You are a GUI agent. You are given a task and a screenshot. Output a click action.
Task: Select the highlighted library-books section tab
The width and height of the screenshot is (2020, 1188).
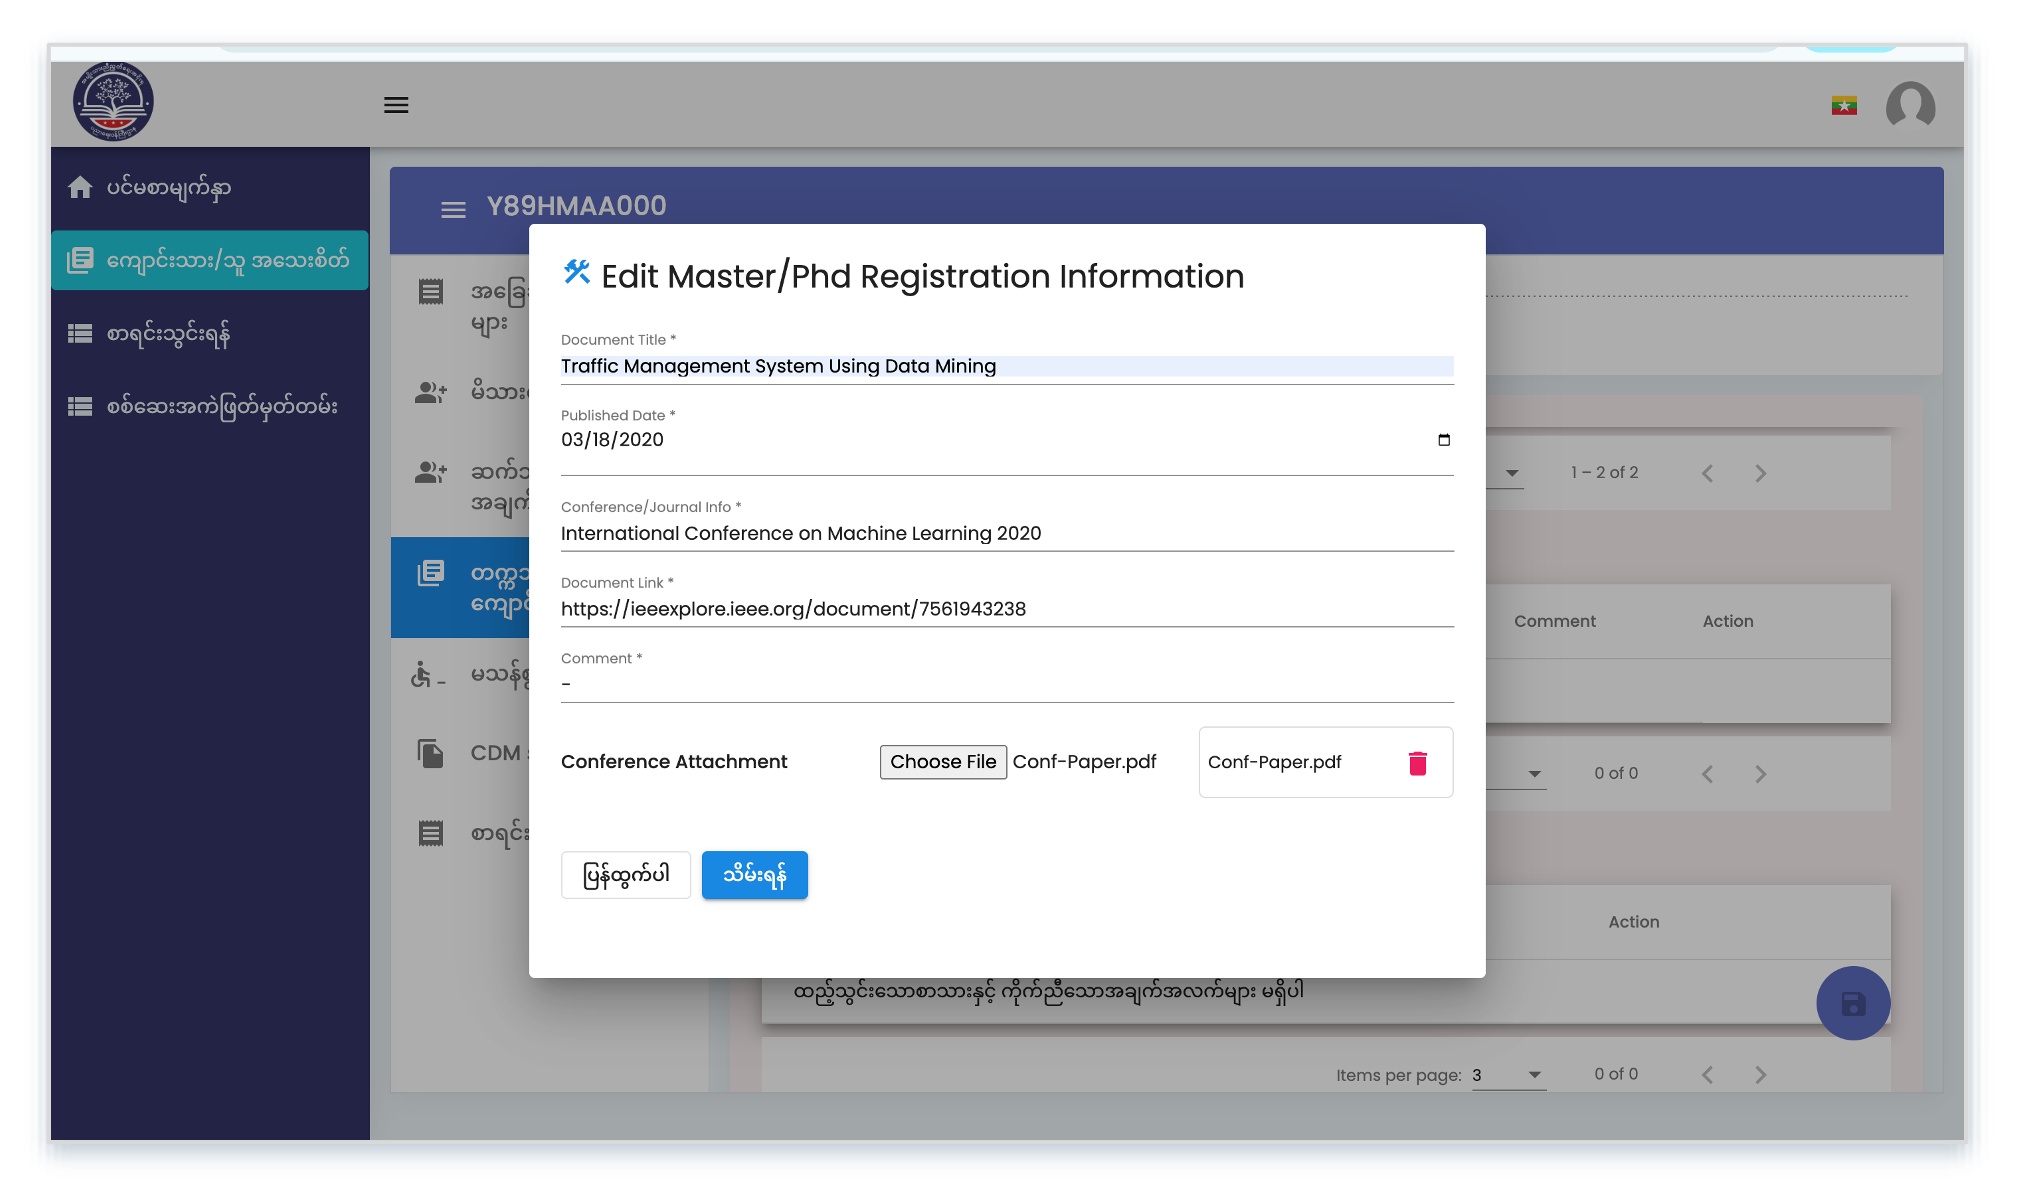click(460, 588)
